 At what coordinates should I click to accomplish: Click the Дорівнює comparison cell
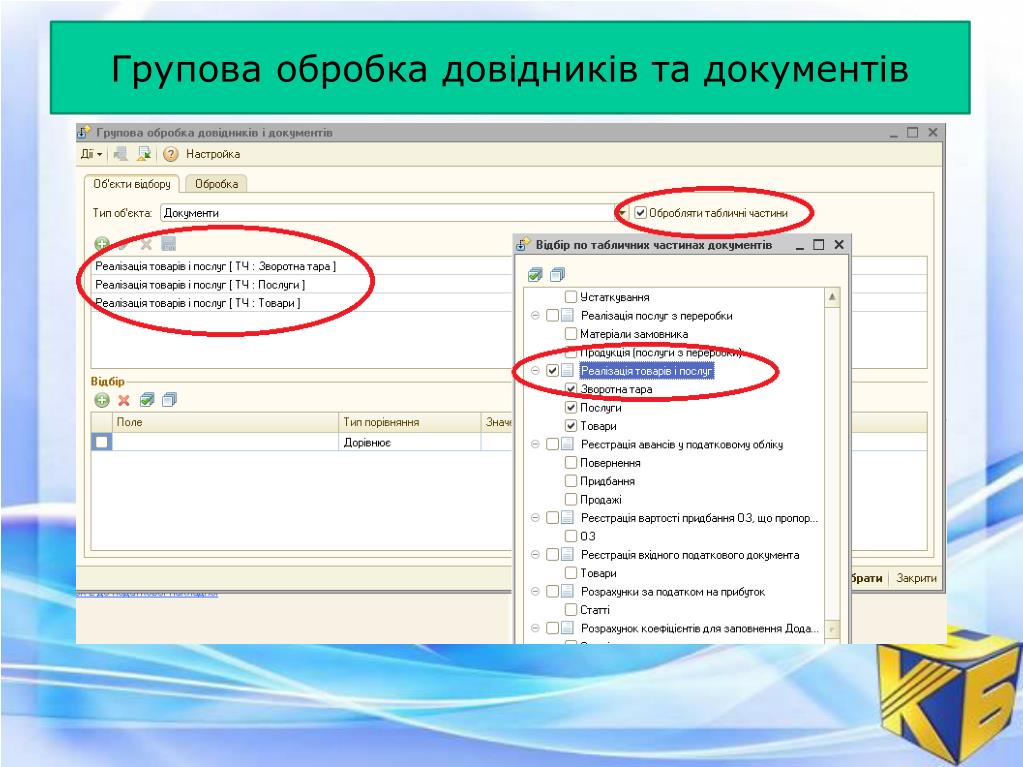tap(410, 442)
